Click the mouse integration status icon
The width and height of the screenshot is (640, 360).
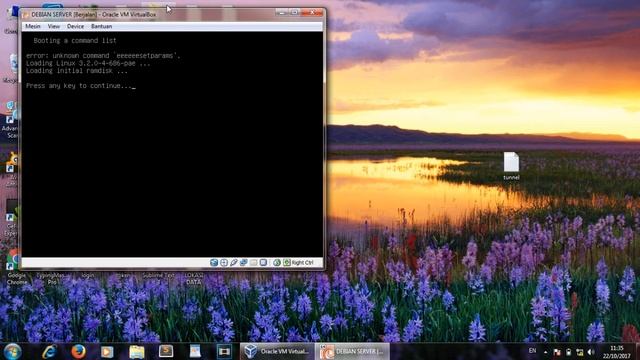click(x=277, y=262)
